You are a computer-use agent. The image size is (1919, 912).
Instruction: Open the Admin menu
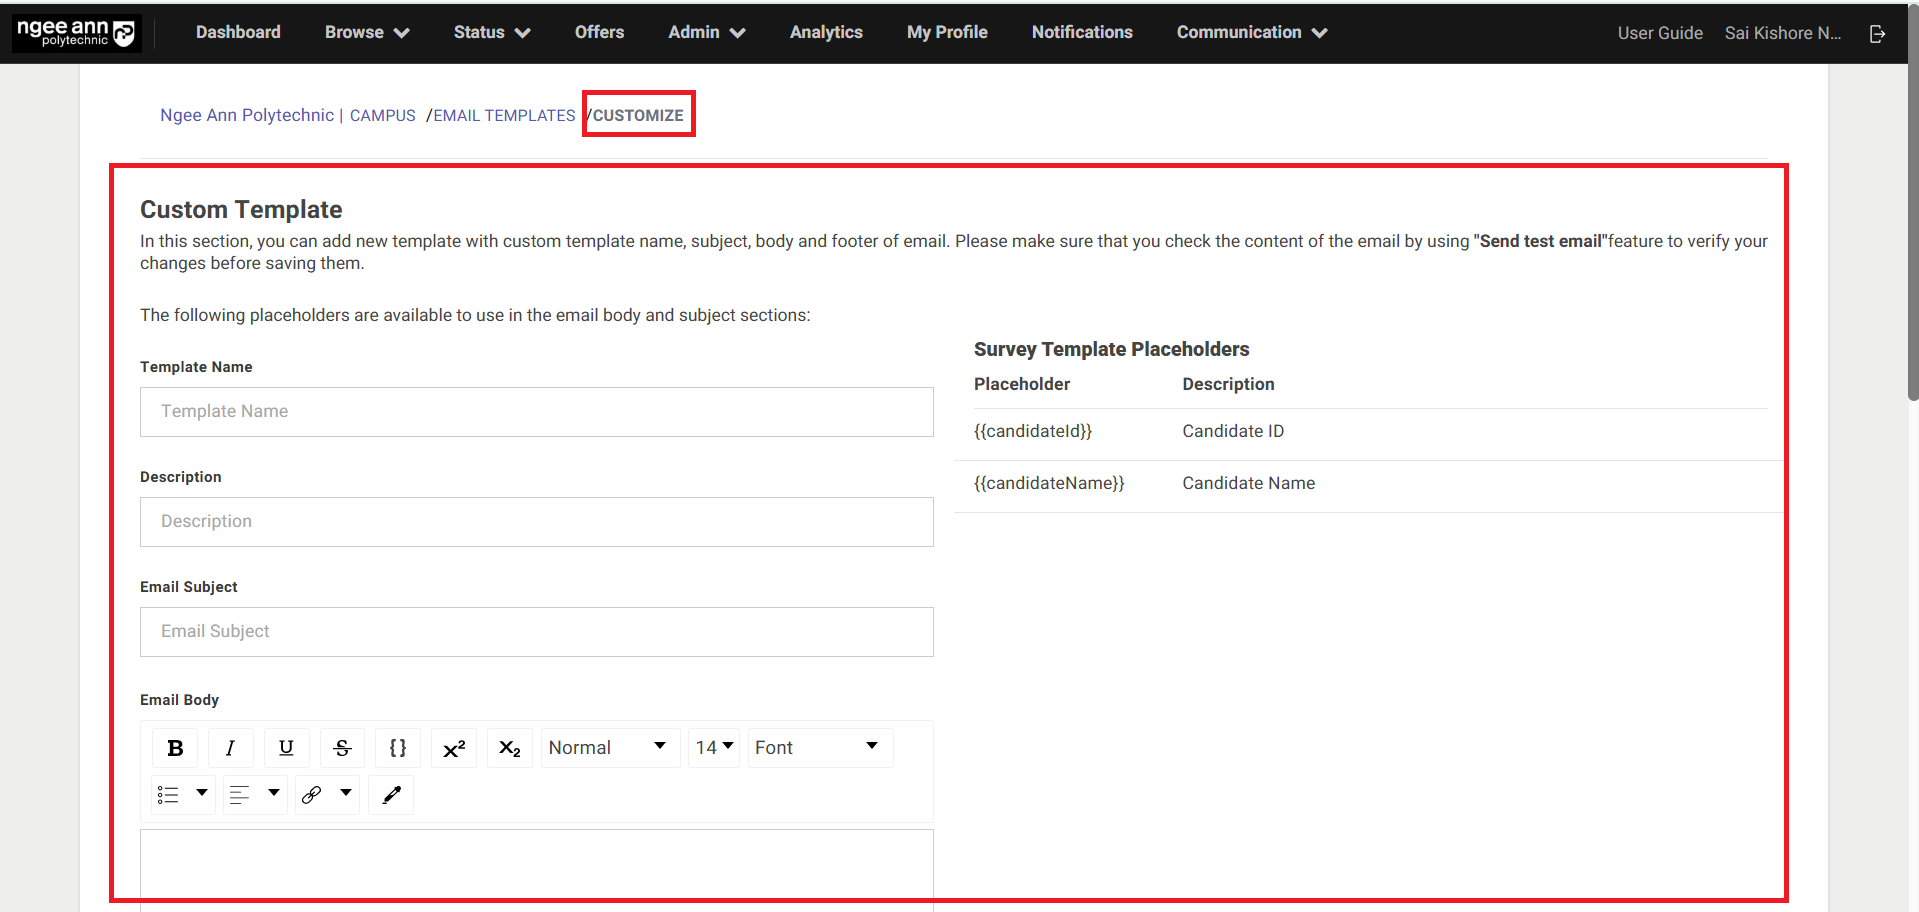pyautogui.click(x=706, y=32)
